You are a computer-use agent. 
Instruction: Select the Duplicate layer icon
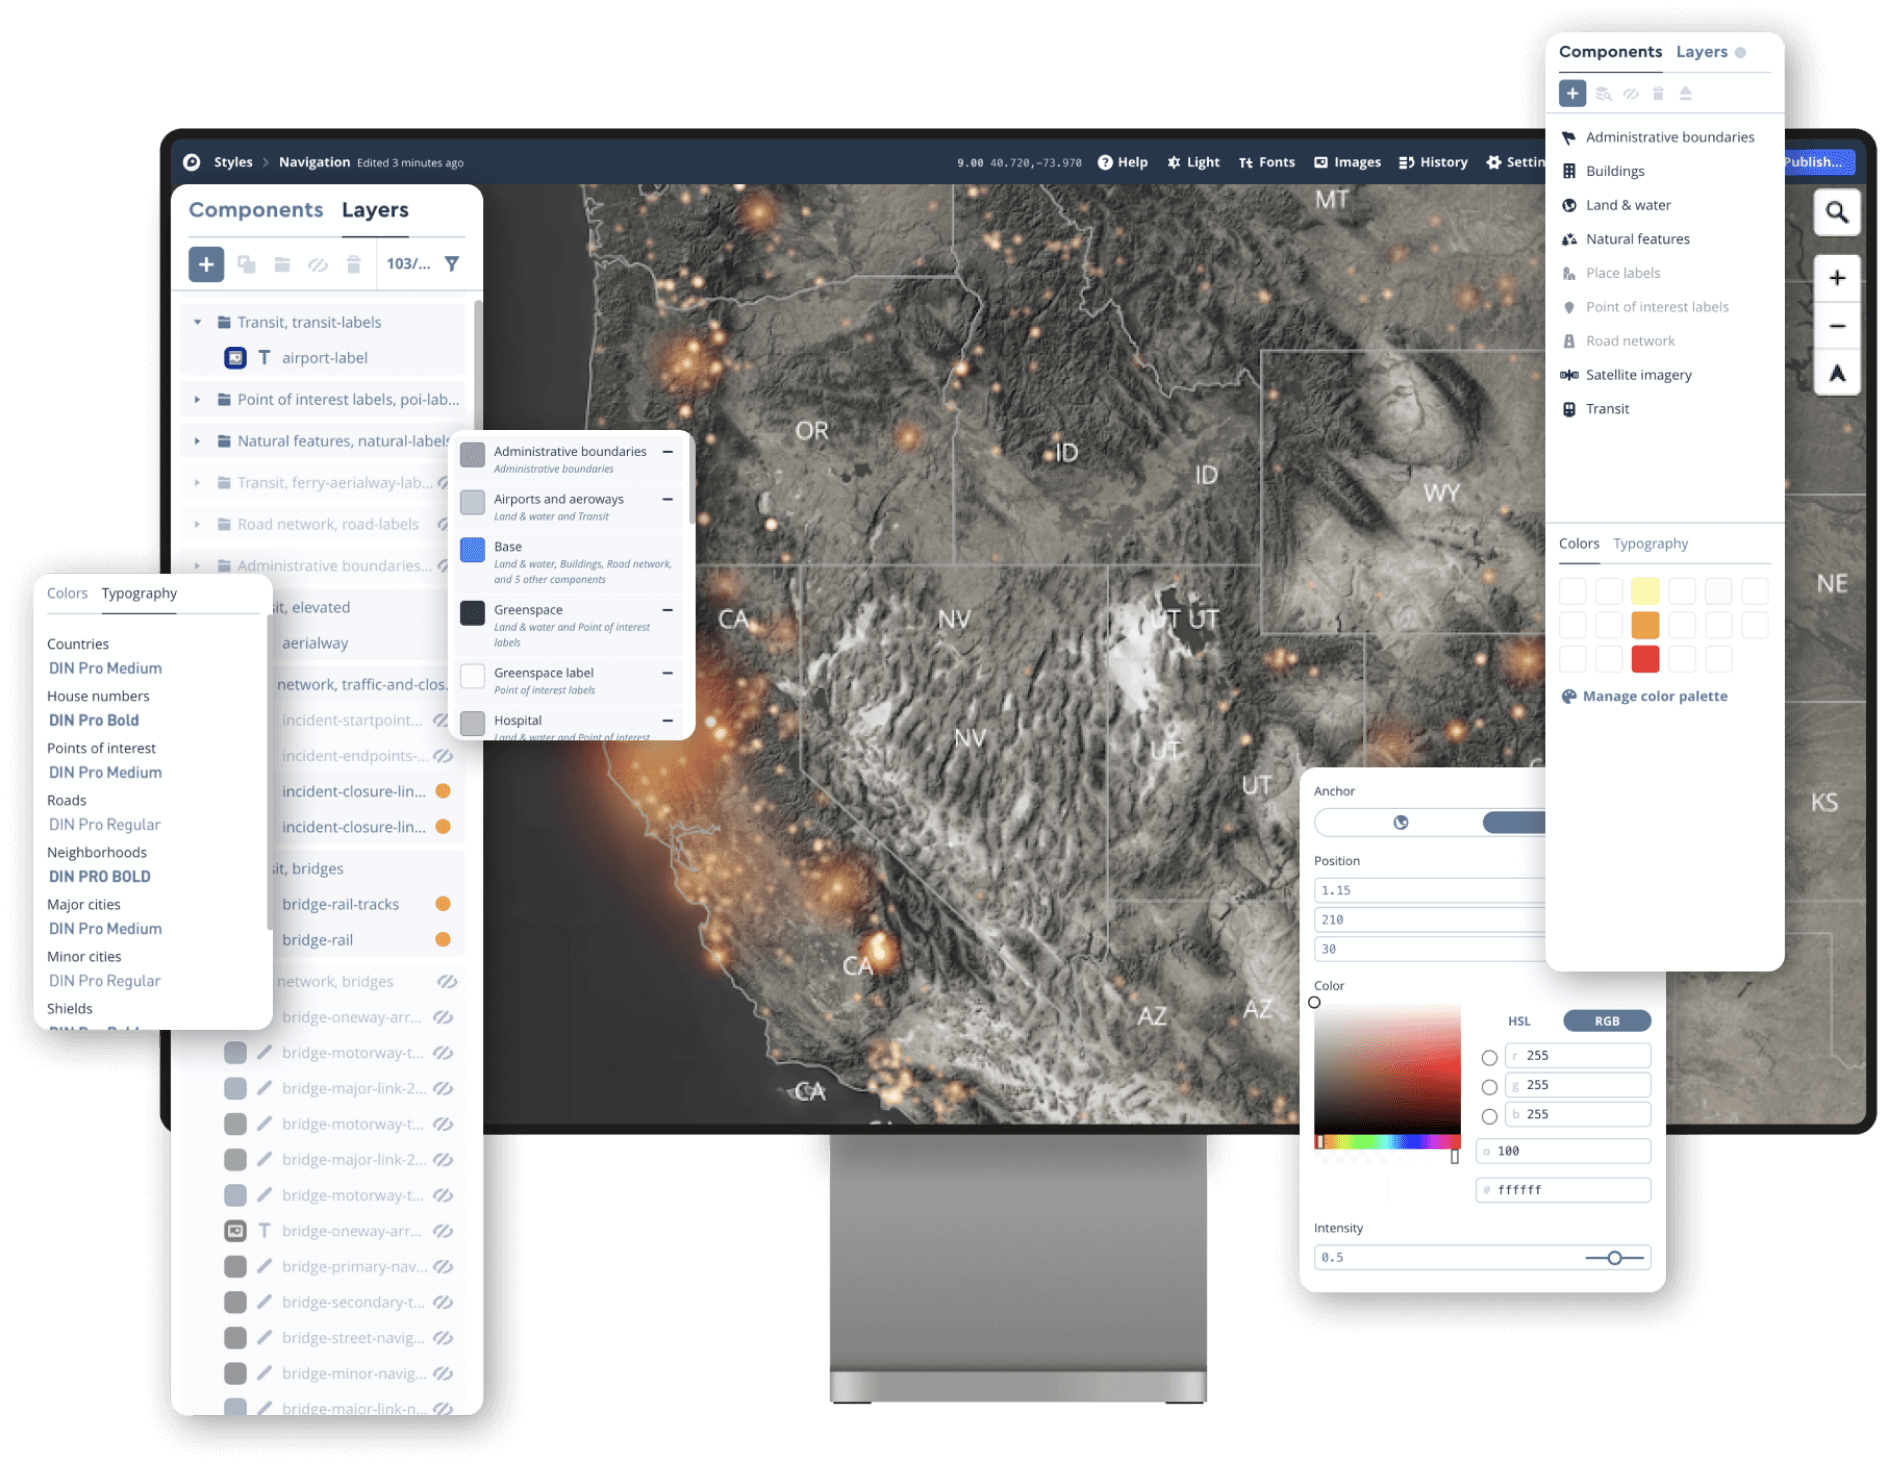[246, 264]
